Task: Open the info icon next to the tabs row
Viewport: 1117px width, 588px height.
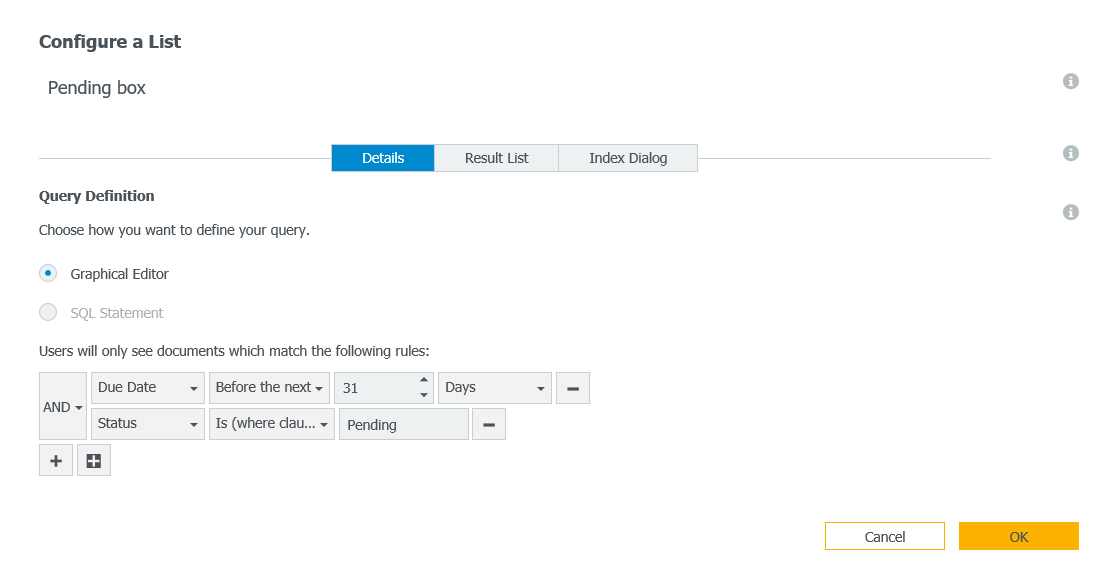Action: (x=1070, y=153)
